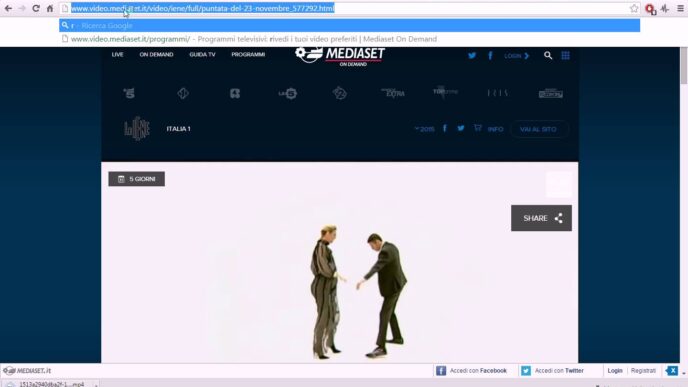This screenshot has width=688, height=387.
Task: Select the Mediaset Extra channel logo
Action: [393, 93]
